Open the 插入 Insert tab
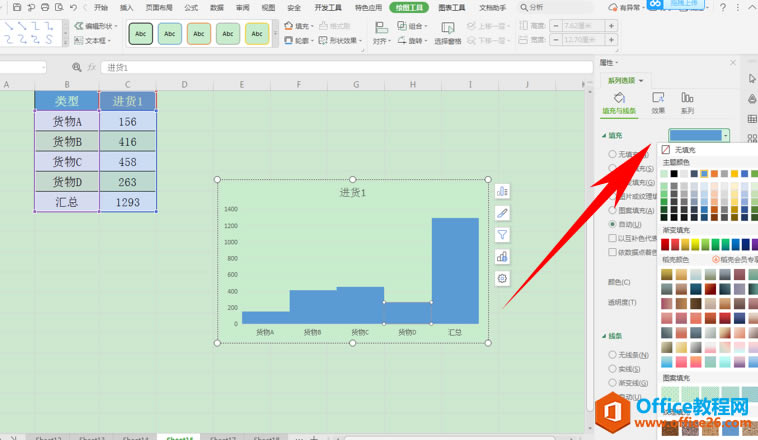 [x=126, y=8]
